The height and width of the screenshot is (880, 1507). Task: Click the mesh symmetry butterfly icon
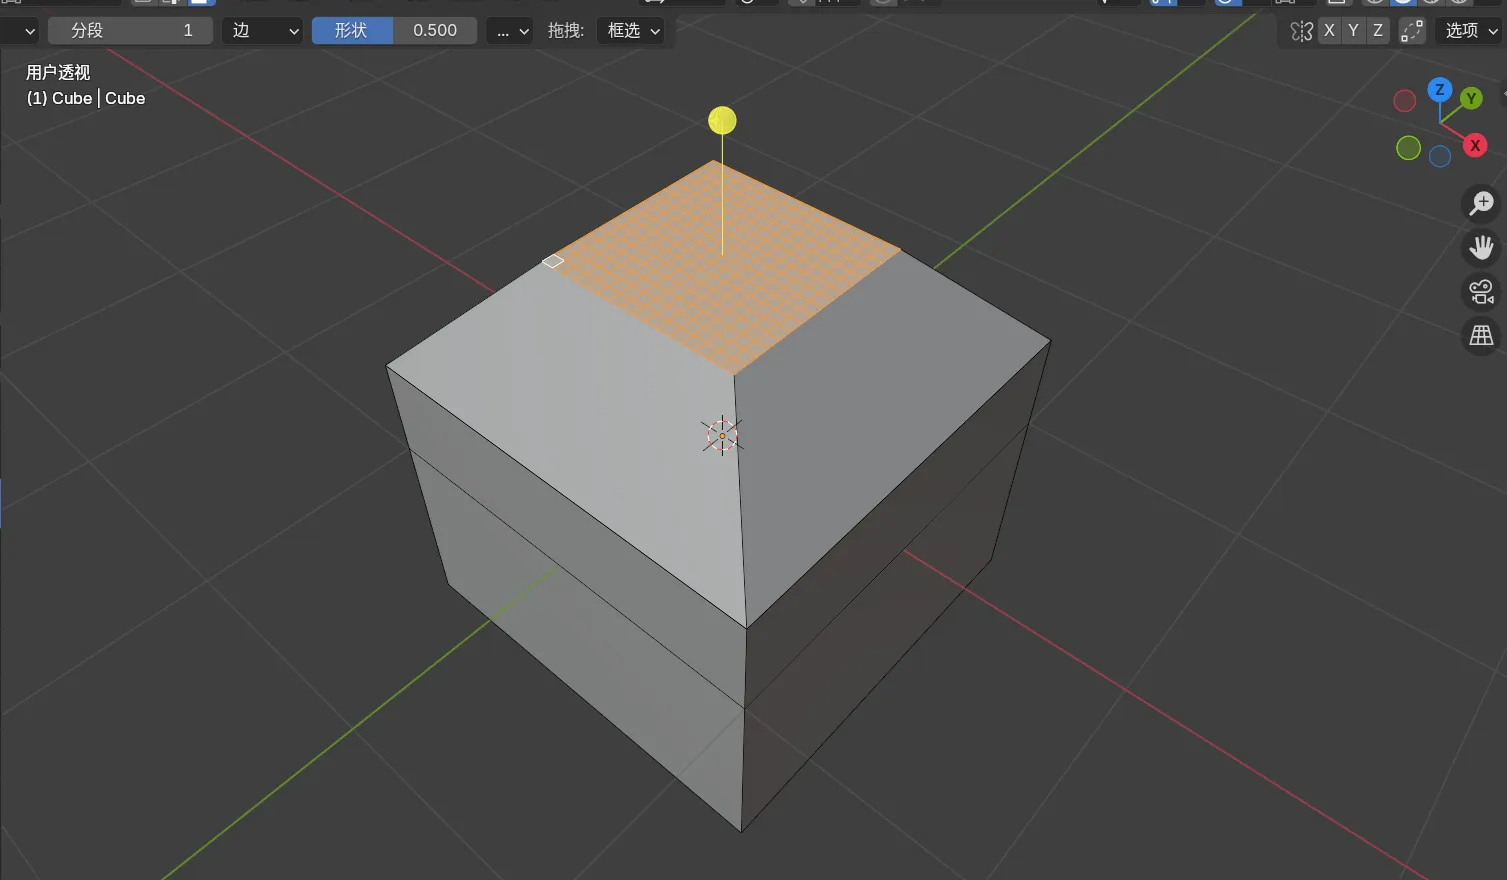(x=1301, y=31)
